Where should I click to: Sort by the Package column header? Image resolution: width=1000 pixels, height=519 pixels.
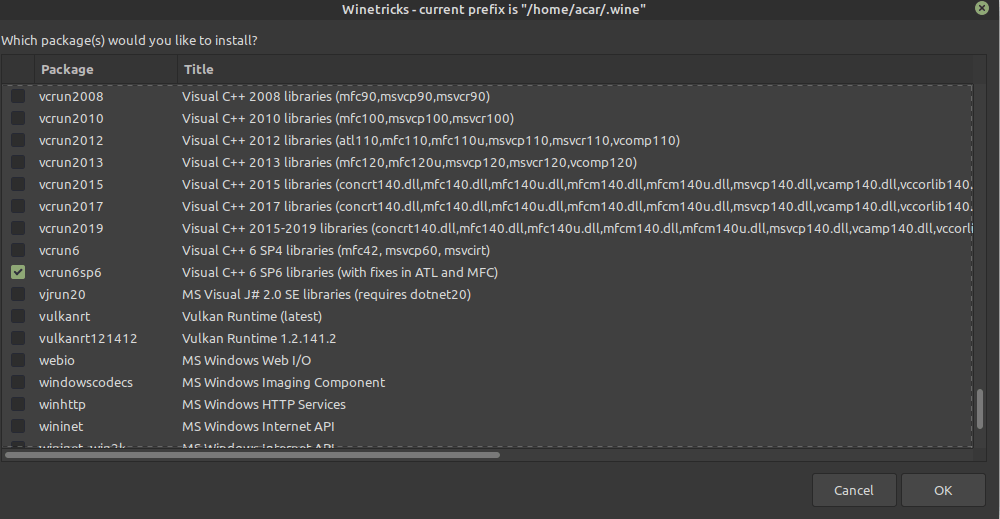pos(106,69)
